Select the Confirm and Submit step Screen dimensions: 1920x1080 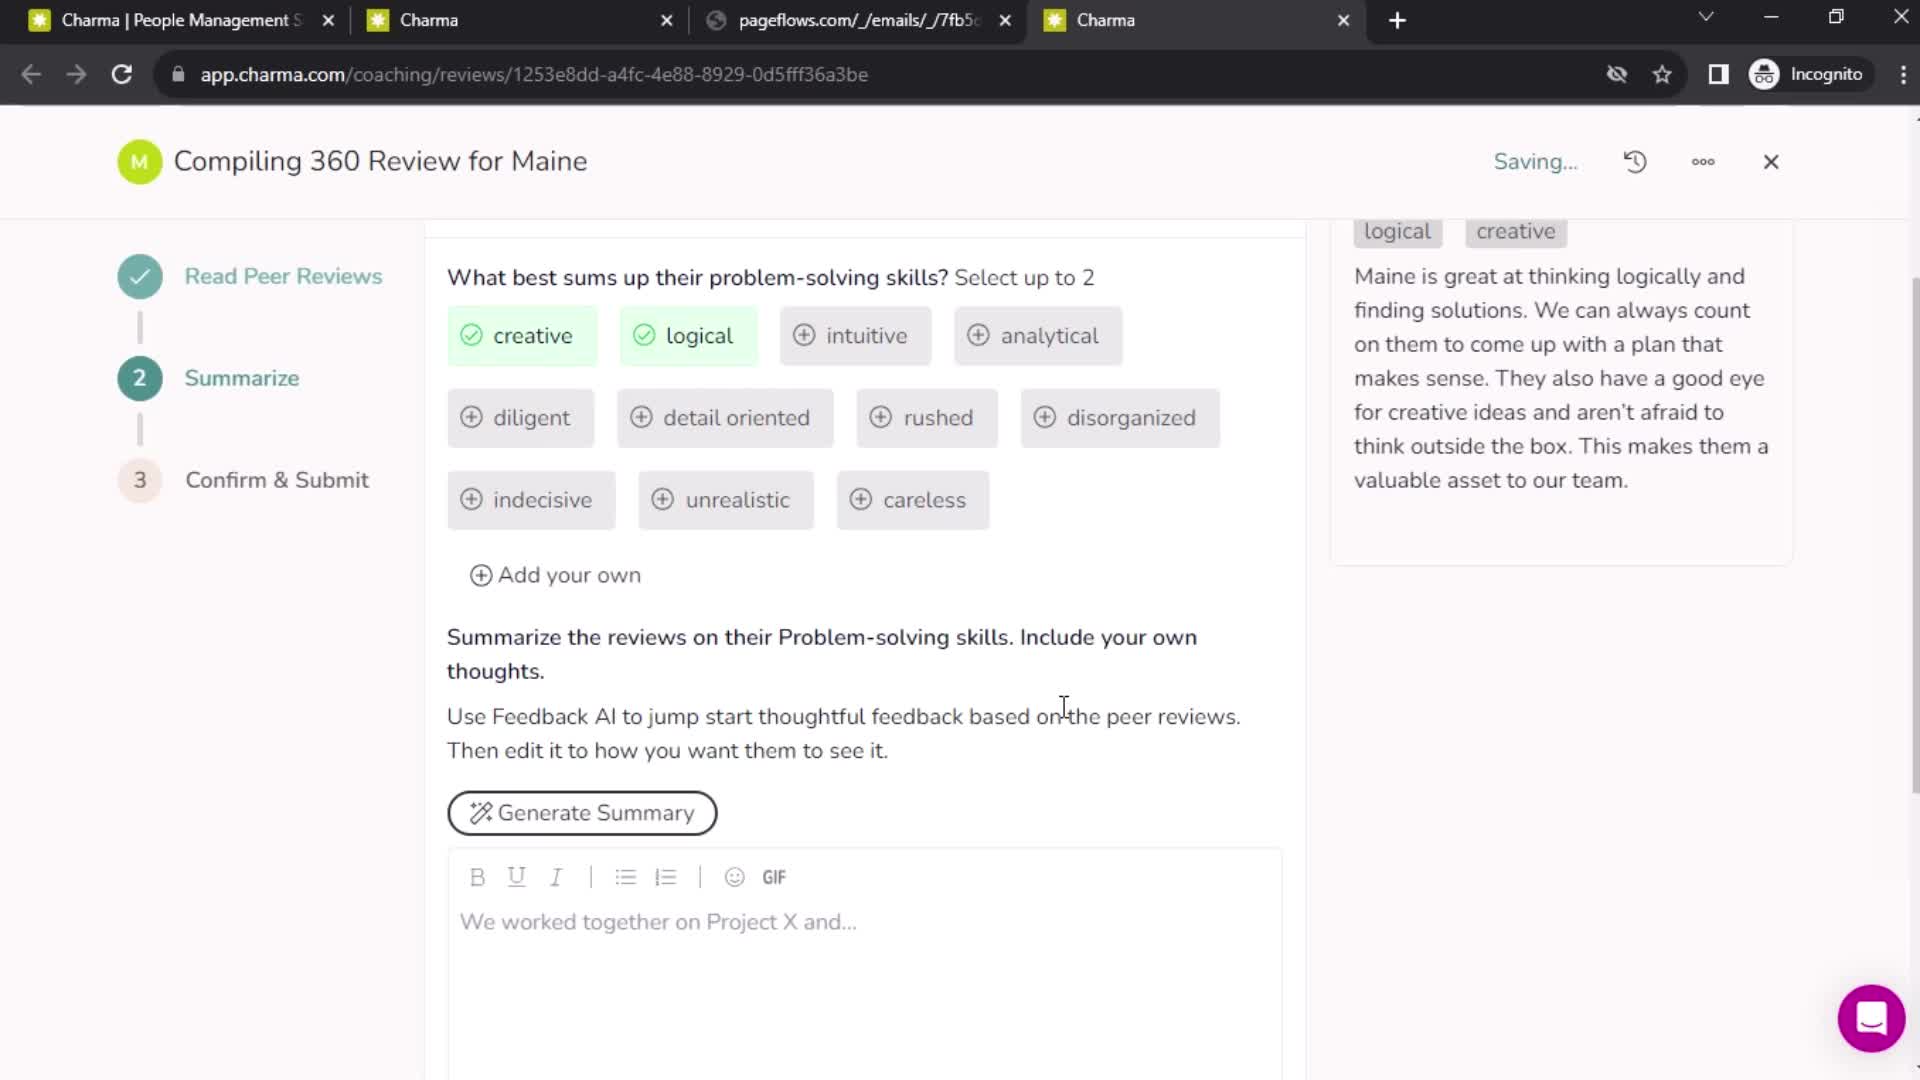pyautogui.click(x=276, y=480)
